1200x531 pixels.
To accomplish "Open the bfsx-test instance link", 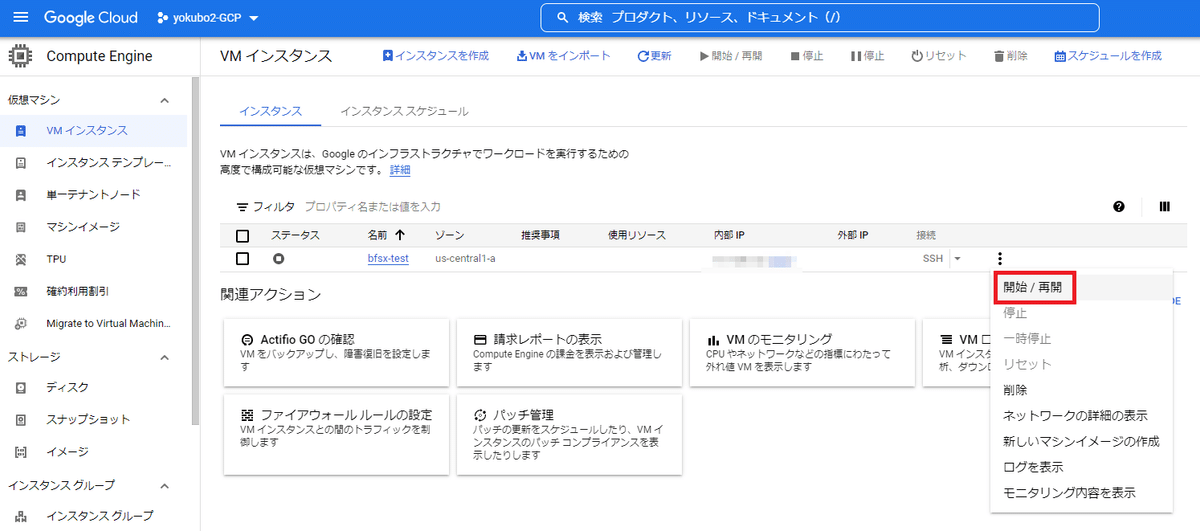I will [x=388, y=259].
